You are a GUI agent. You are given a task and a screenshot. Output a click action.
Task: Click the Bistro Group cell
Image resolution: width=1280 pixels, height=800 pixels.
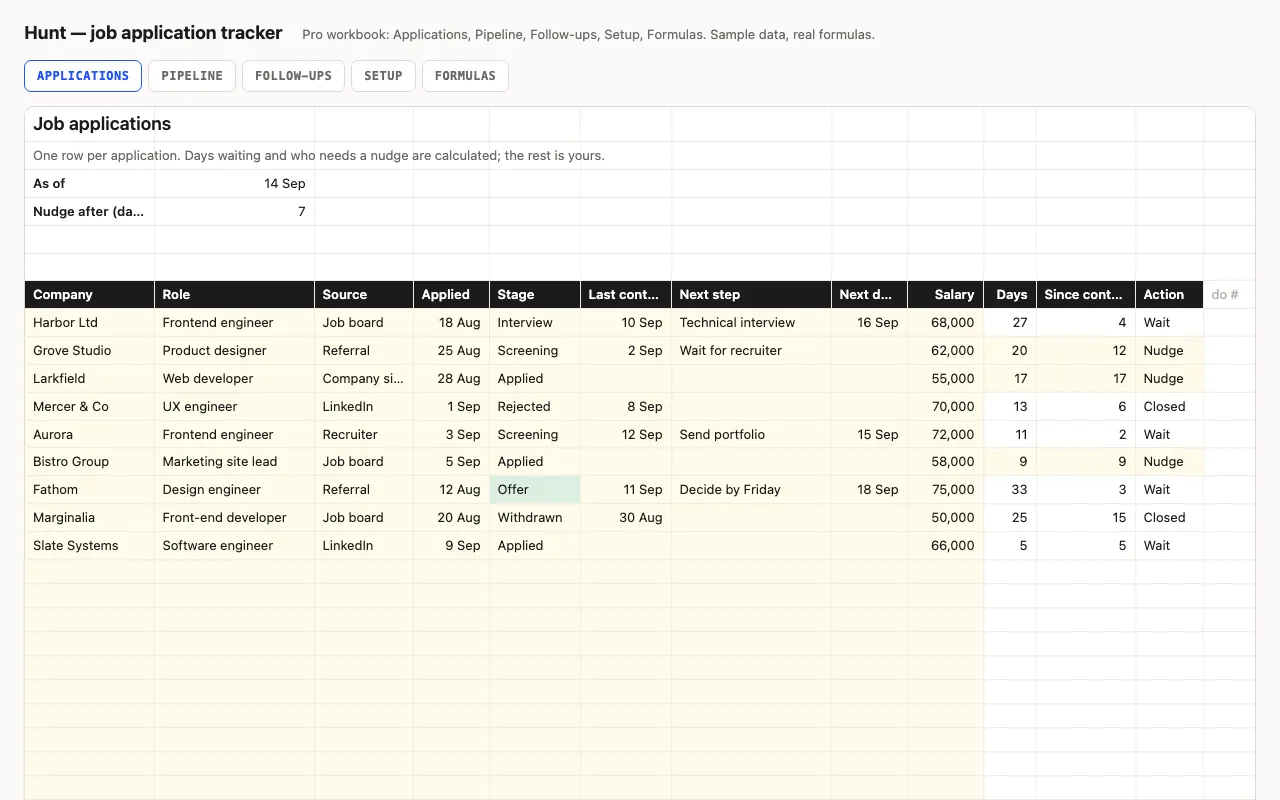[x=90, y=462]
